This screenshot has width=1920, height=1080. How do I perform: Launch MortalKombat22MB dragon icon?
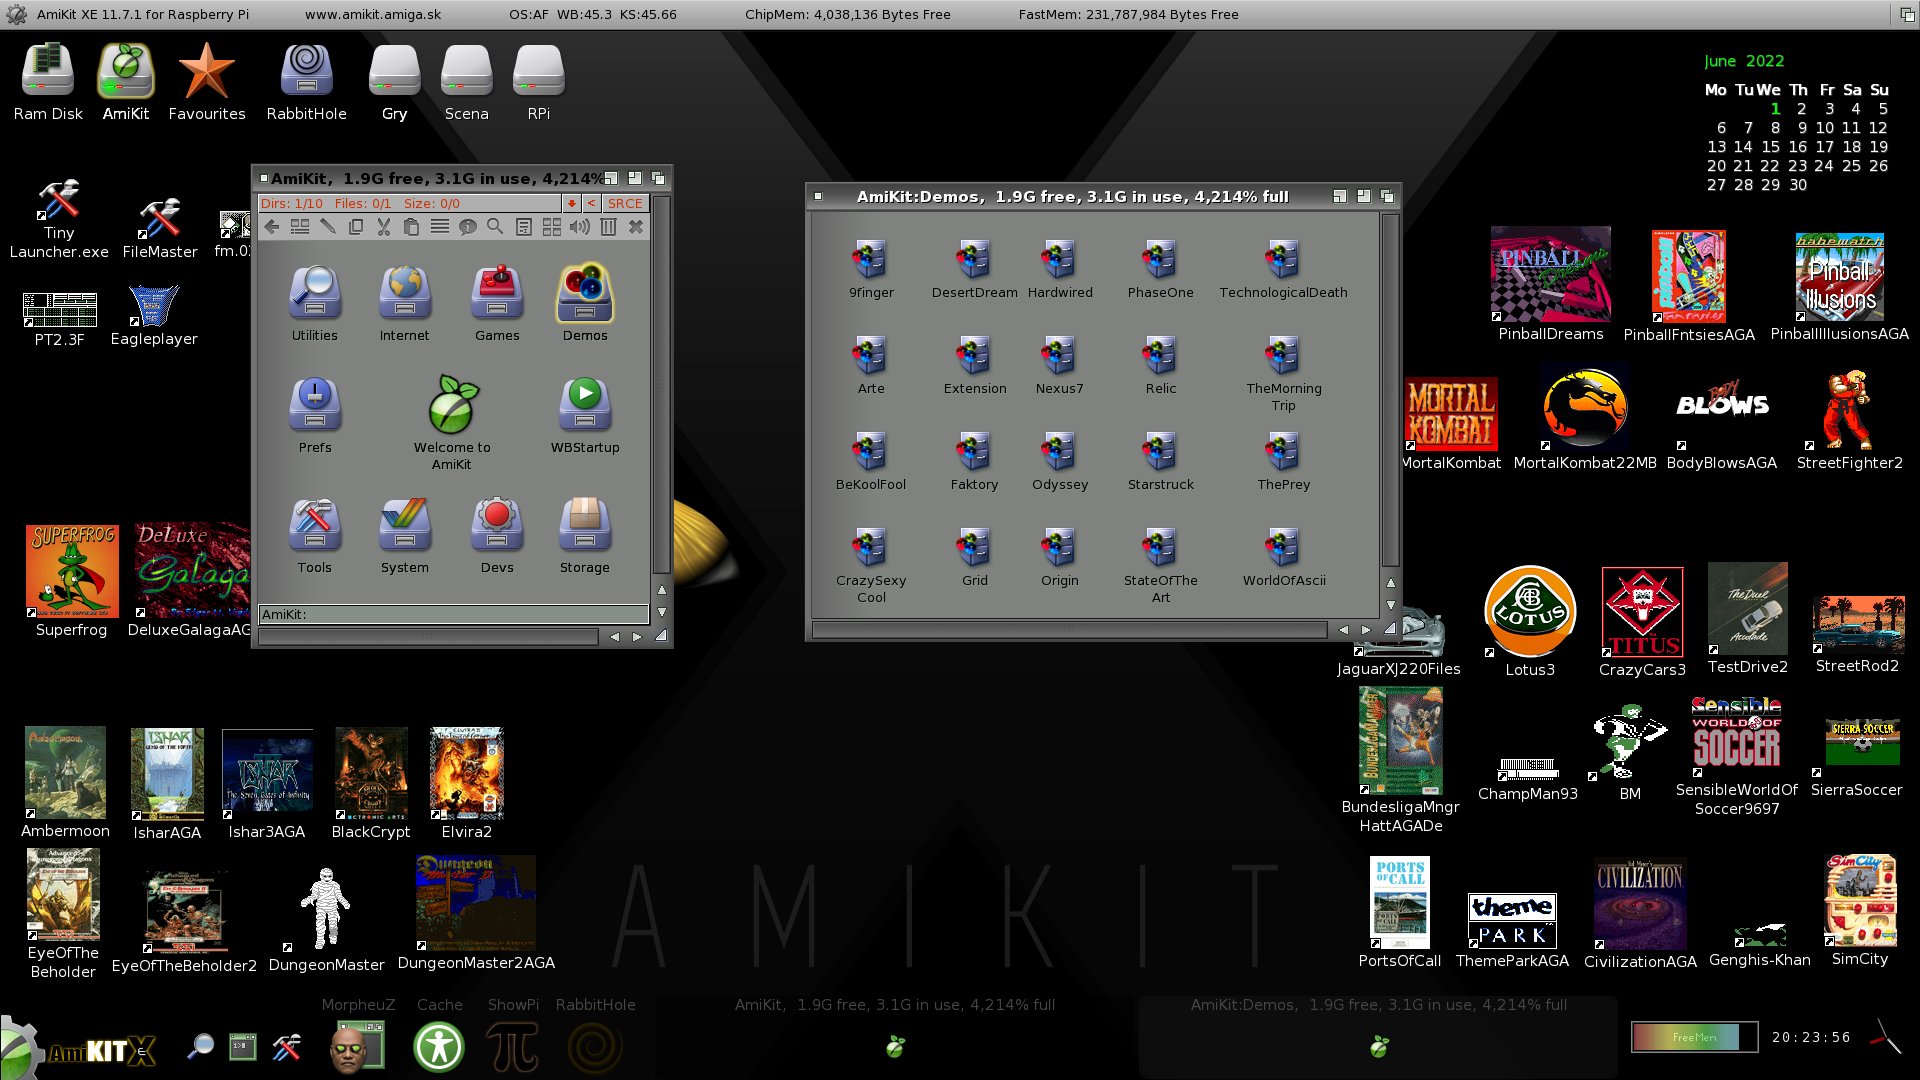click(x=1585, y=418)
